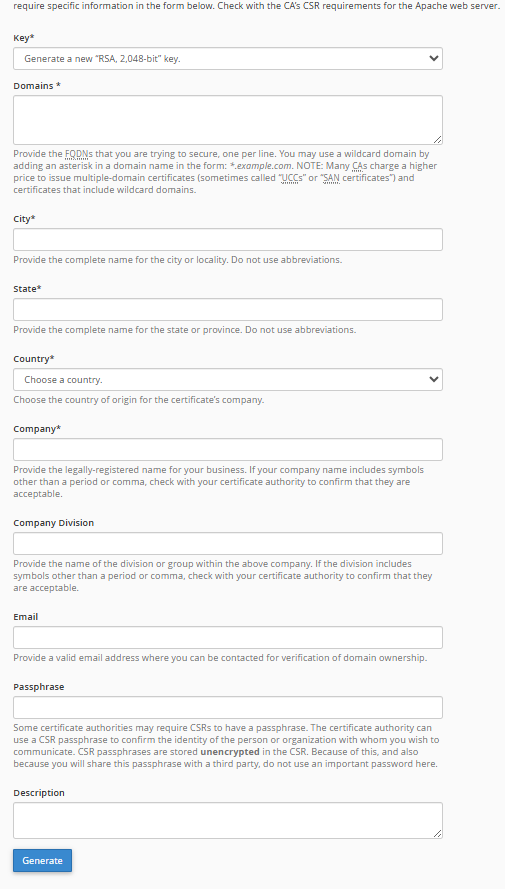The width and height of the screenshot is (505, 889).
Task: Focus the City input field
Action: pos(228,239)
